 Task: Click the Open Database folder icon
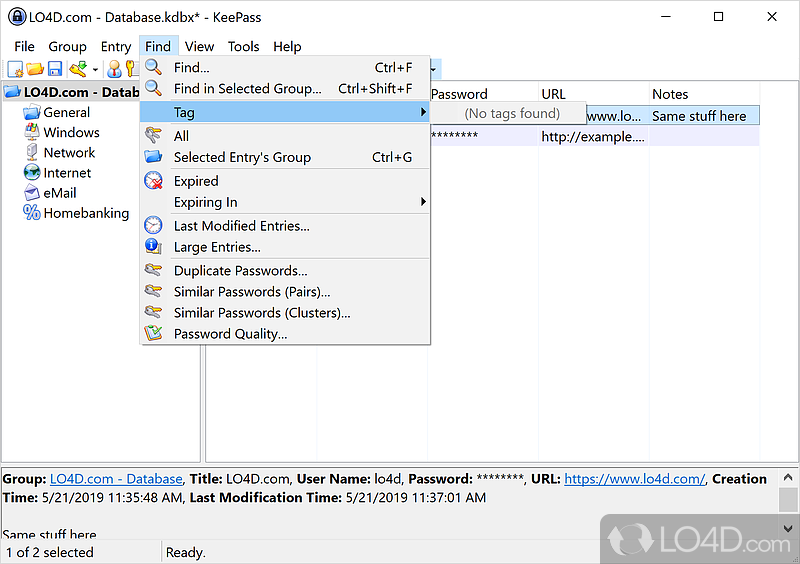[x=35, y=69]
